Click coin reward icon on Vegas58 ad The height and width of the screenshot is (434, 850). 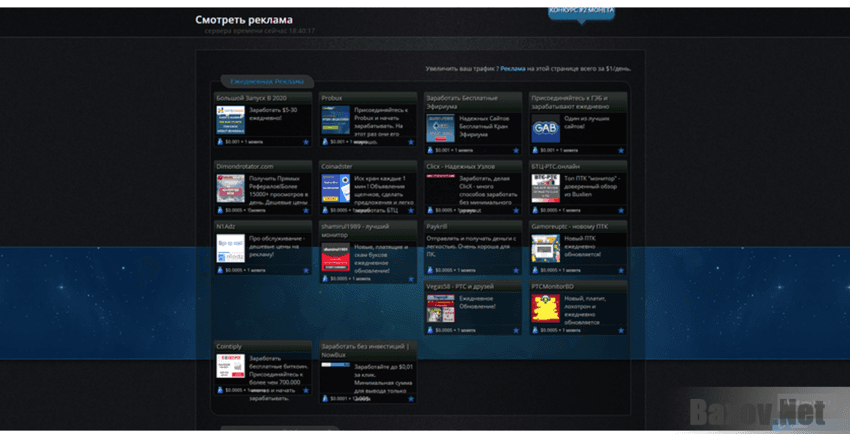tap(430, 329)
